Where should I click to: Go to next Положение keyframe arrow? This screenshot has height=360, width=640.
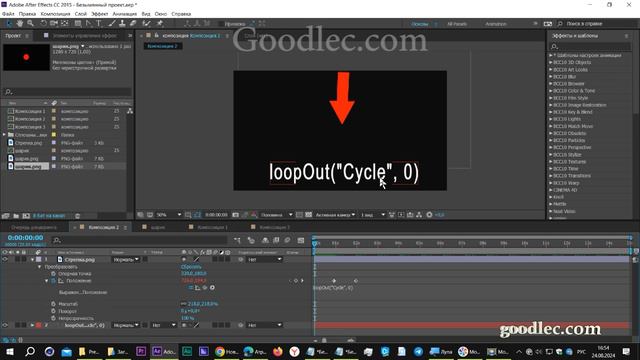click(302, 281)
